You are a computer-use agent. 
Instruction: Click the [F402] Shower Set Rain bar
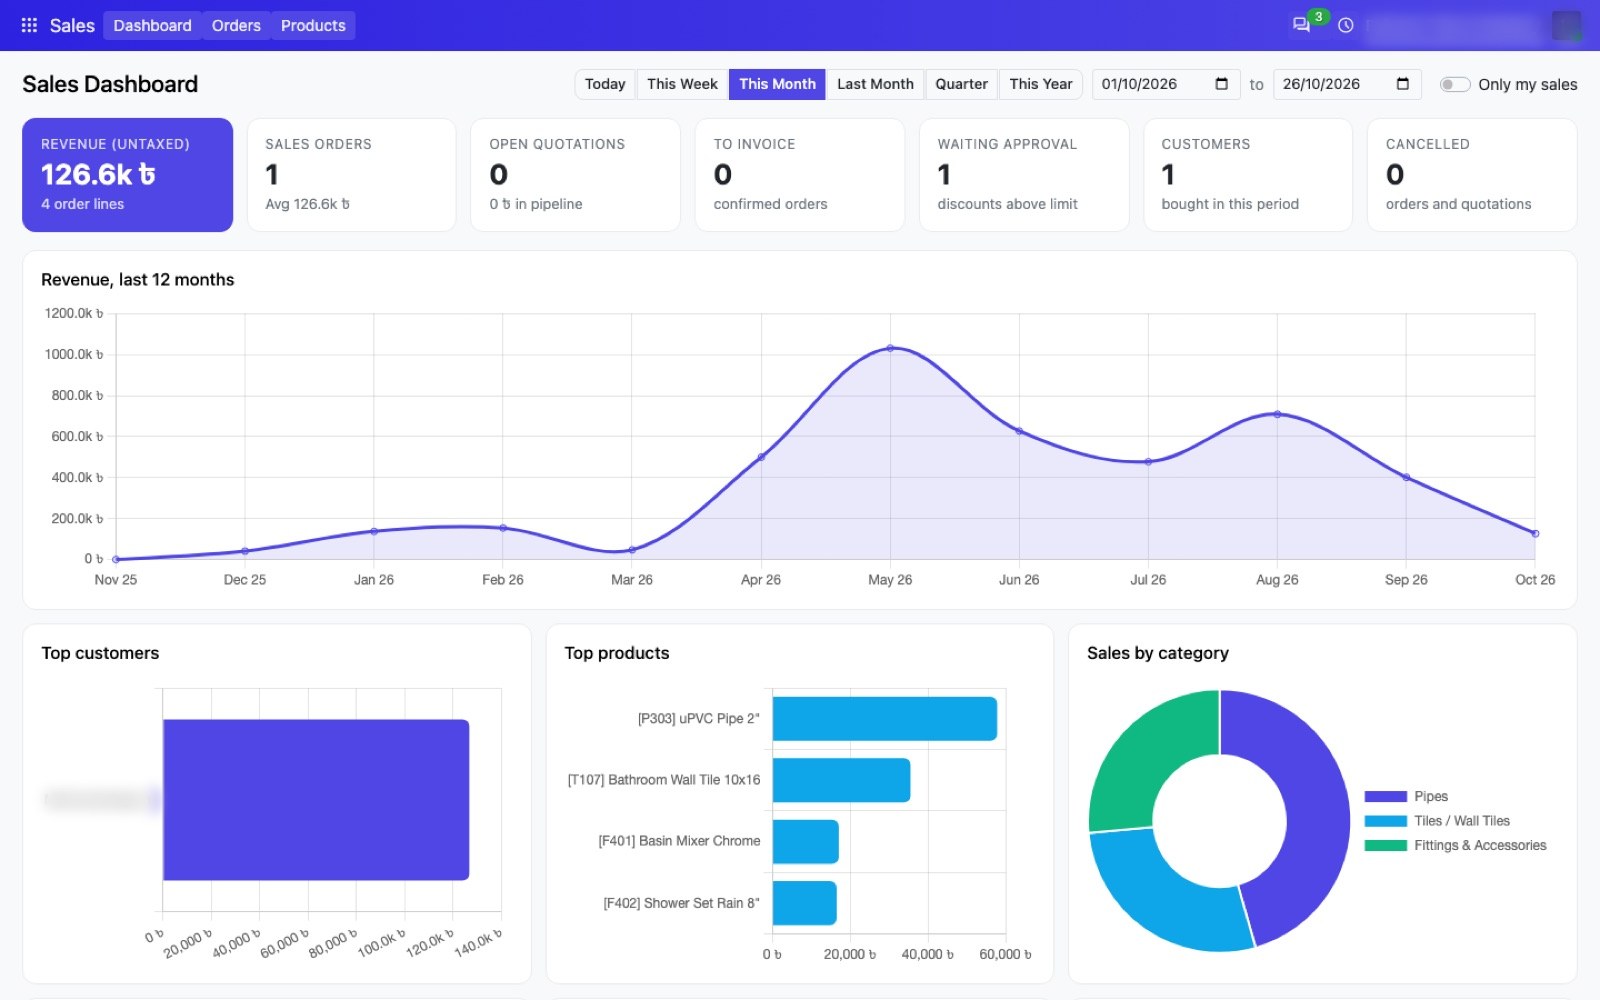click(x=804, y=903)
